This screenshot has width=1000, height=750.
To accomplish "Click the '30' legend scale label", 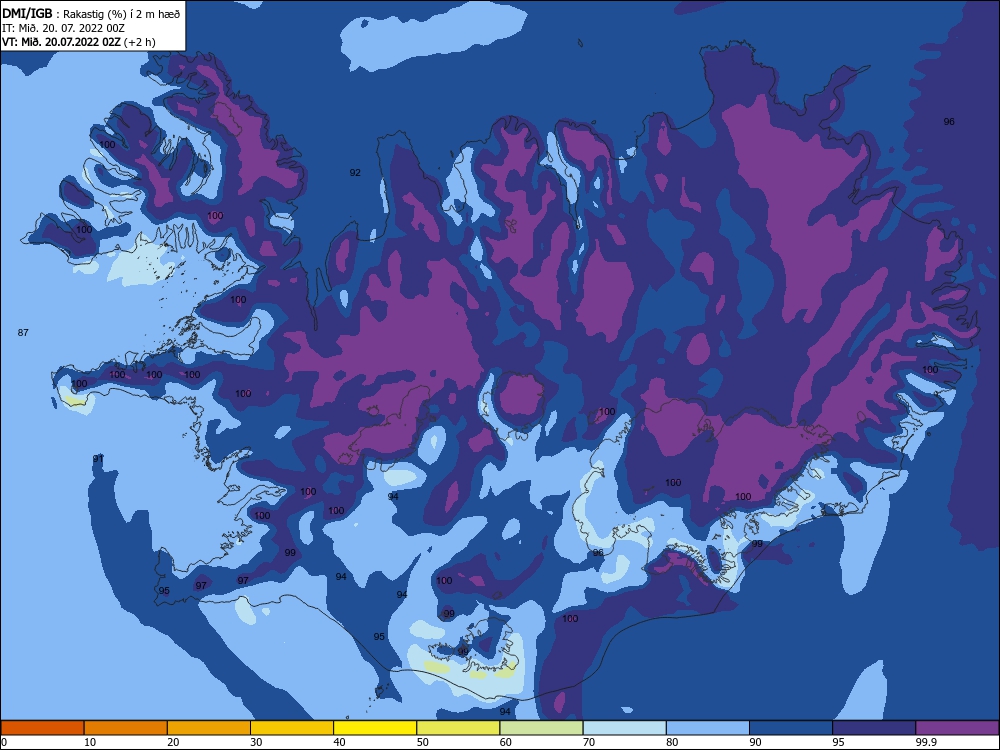I will pyautogui.click(x=256, y=742).
